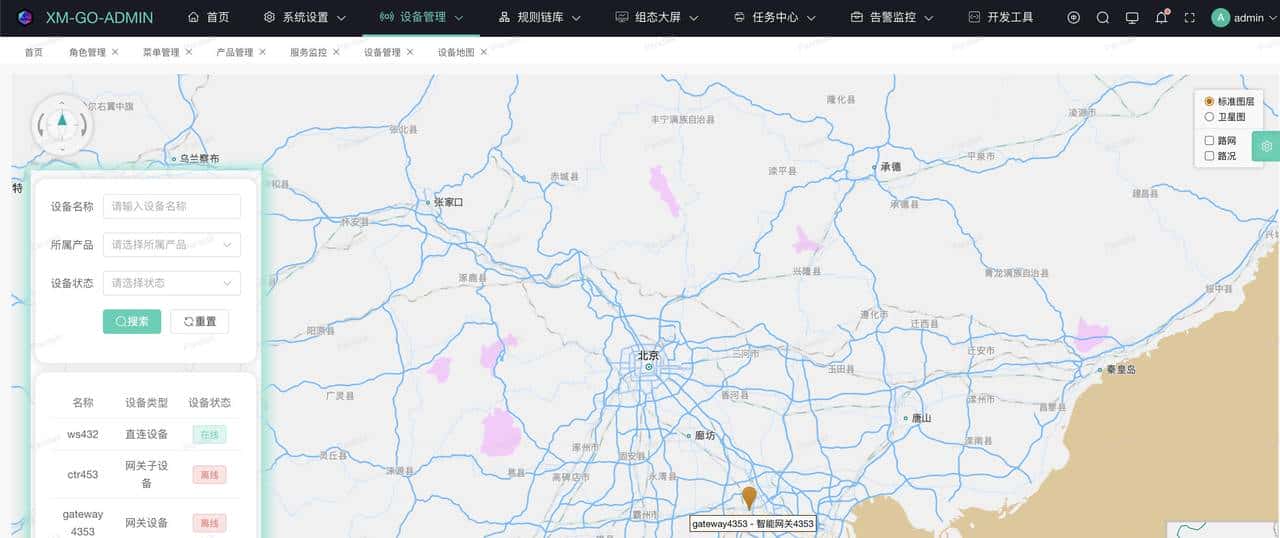Click the gateway4353 - 智能网关4353 label
The width and height of the screenshot is (1280, 538).
[753, 523]
